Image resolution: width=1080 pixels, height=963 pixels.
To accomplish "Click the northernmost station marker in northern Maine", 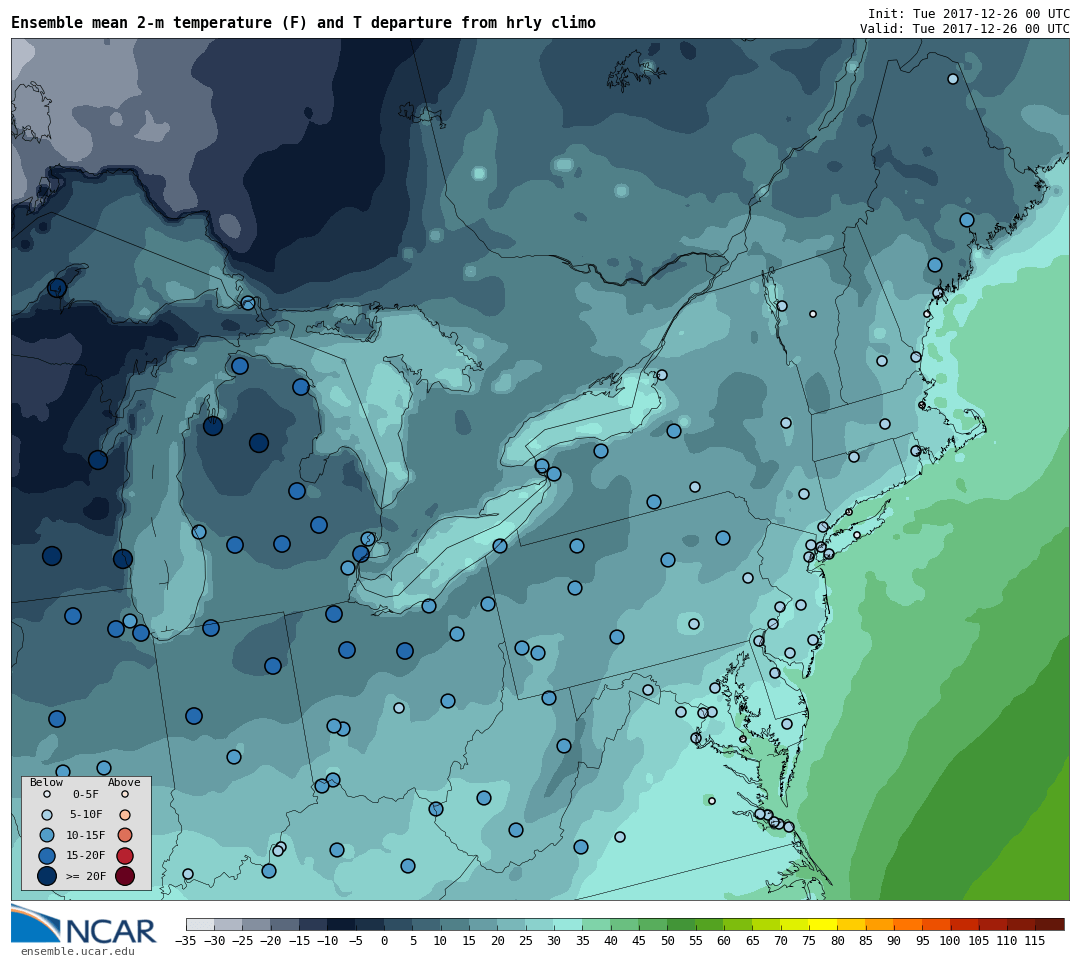I will click(x=953, y=79).
